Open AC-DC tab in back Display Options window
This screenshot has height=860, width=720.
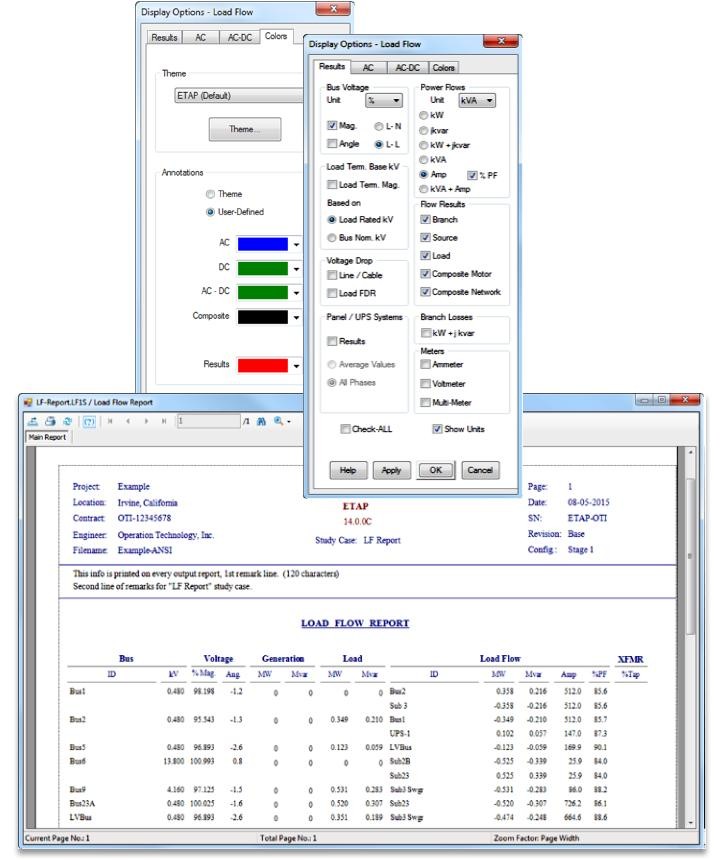pyautogui.click(x=240, y=37)
